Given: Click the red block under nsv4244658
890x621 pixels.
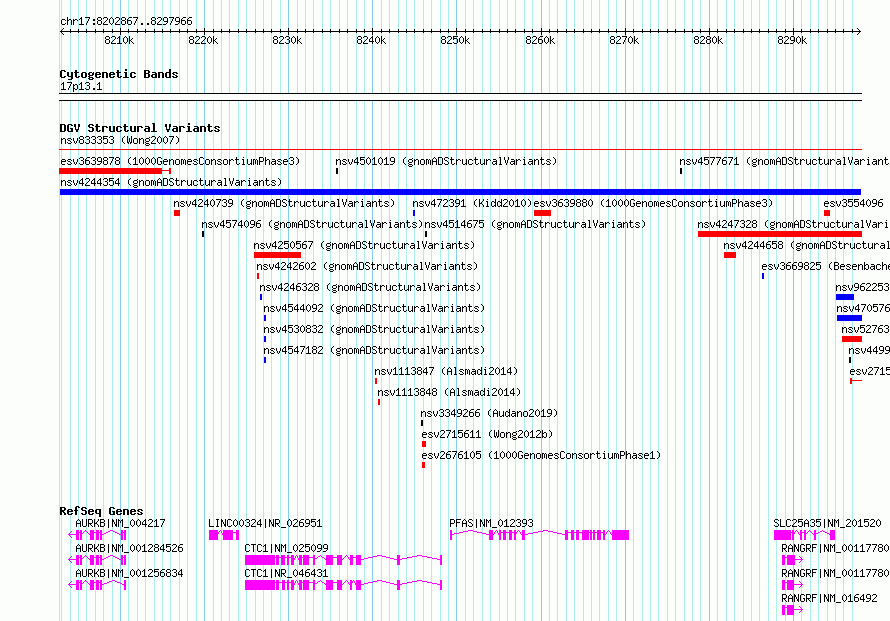Looking at the screenshot, I should [730, 255].
